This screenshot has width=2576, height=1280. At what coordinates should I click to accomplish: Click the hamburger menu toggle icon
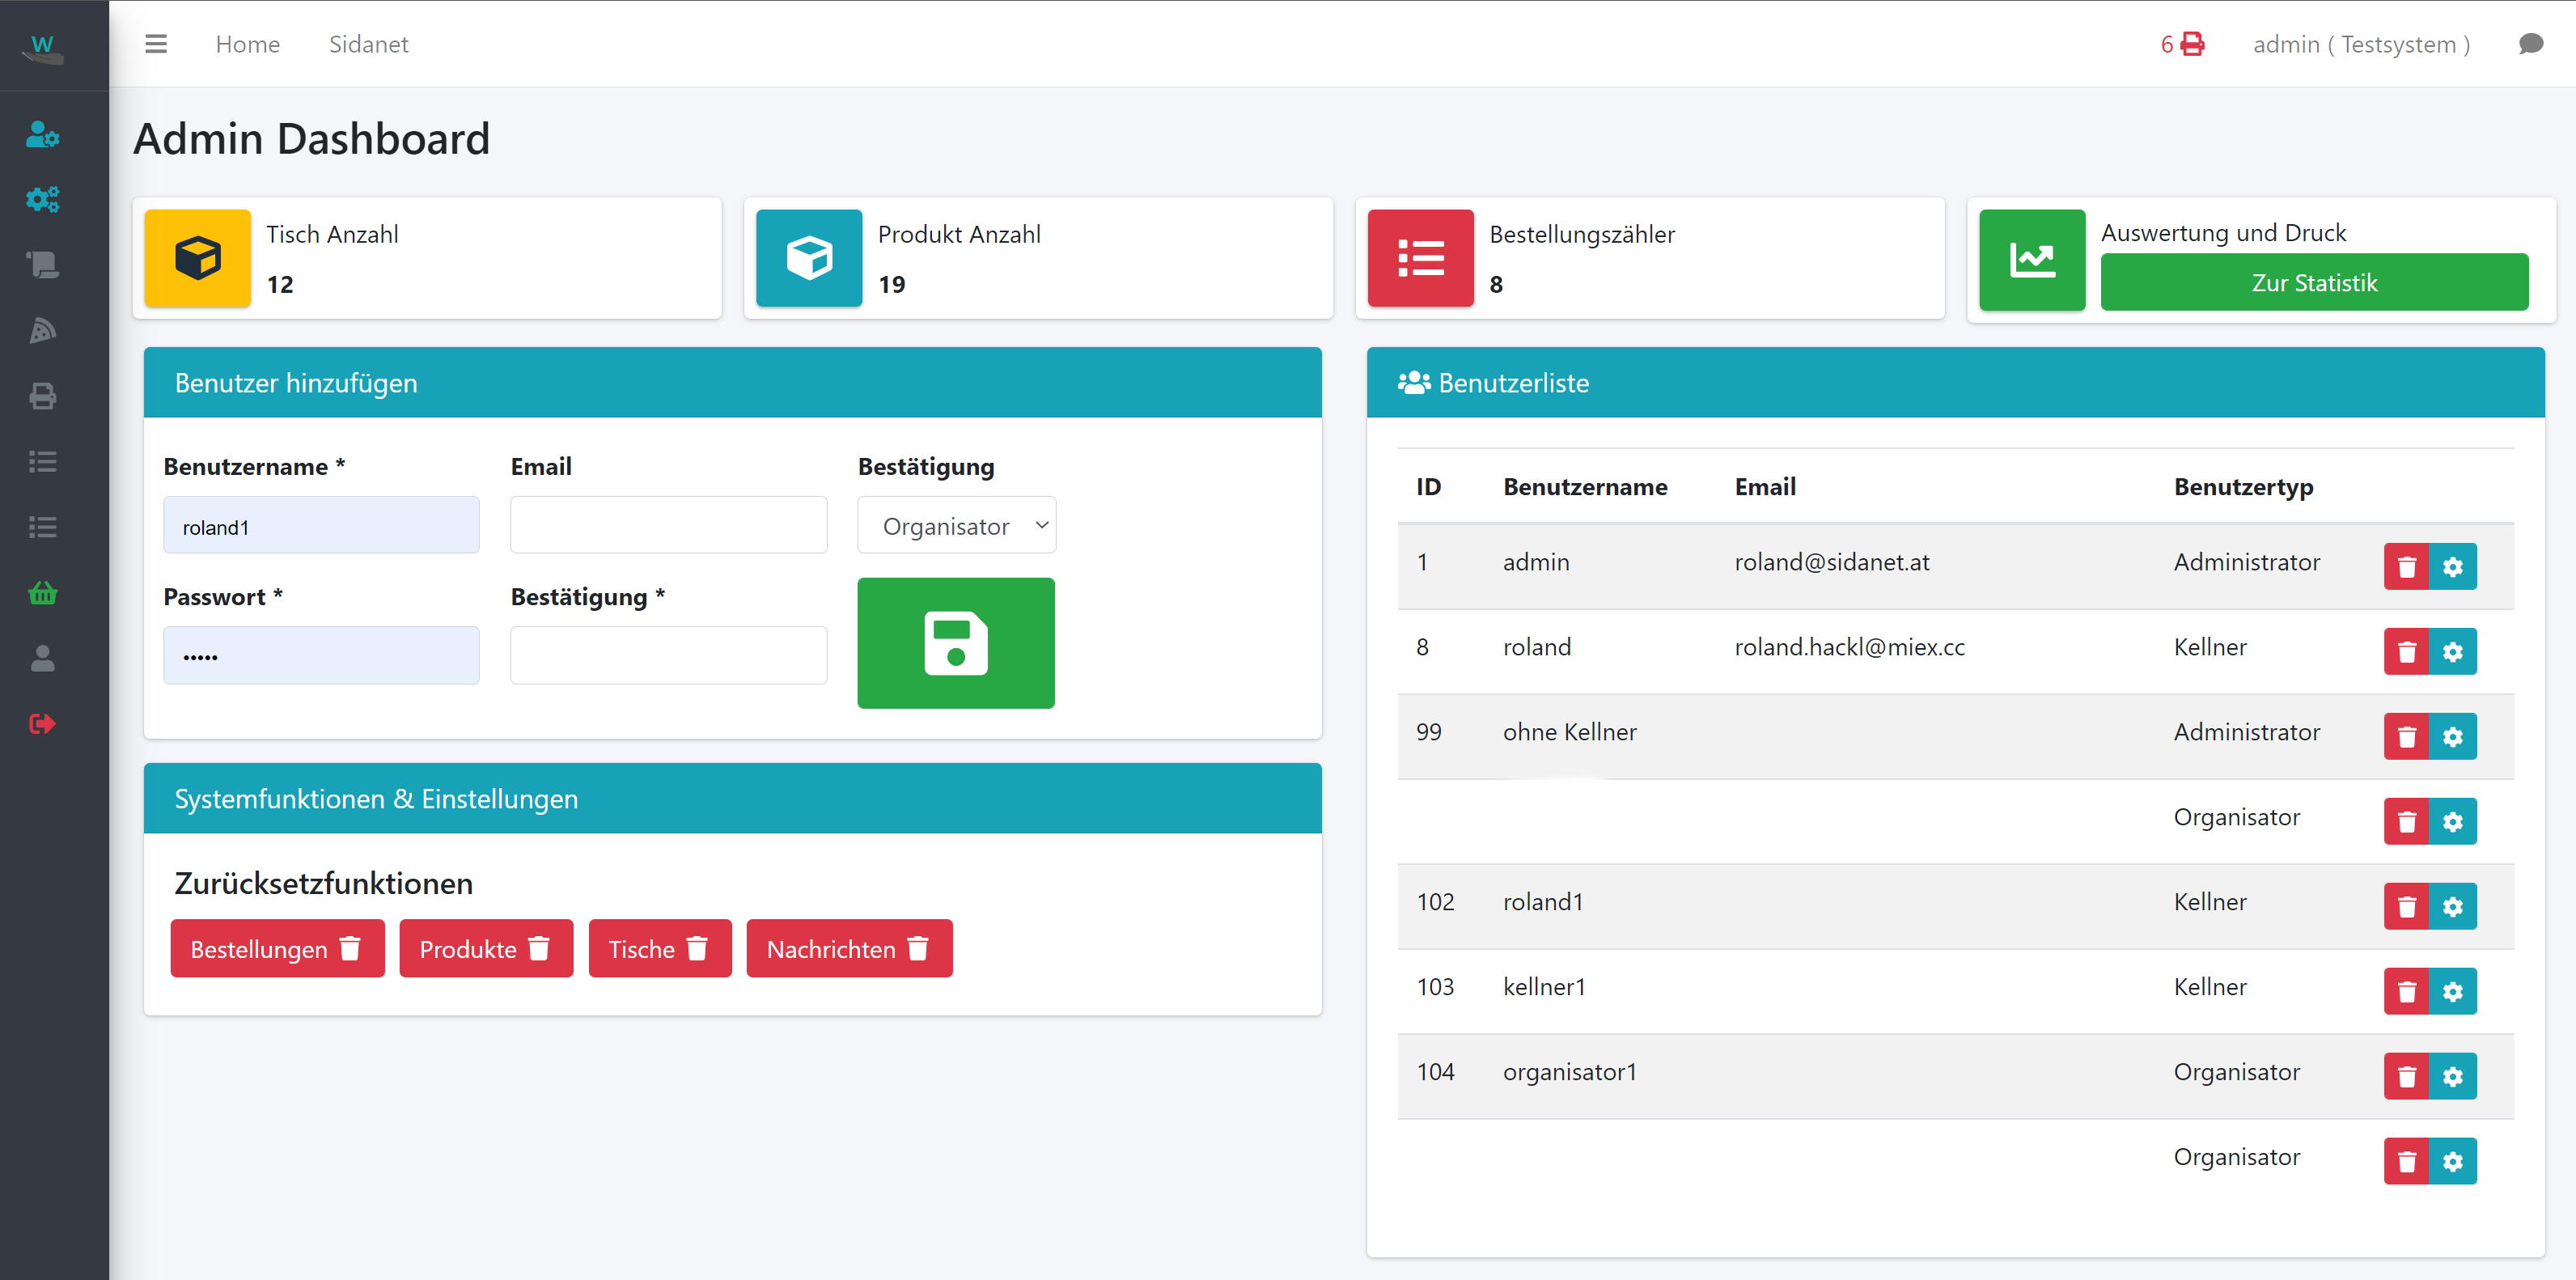pyautogui.click(x=155, y=44)
